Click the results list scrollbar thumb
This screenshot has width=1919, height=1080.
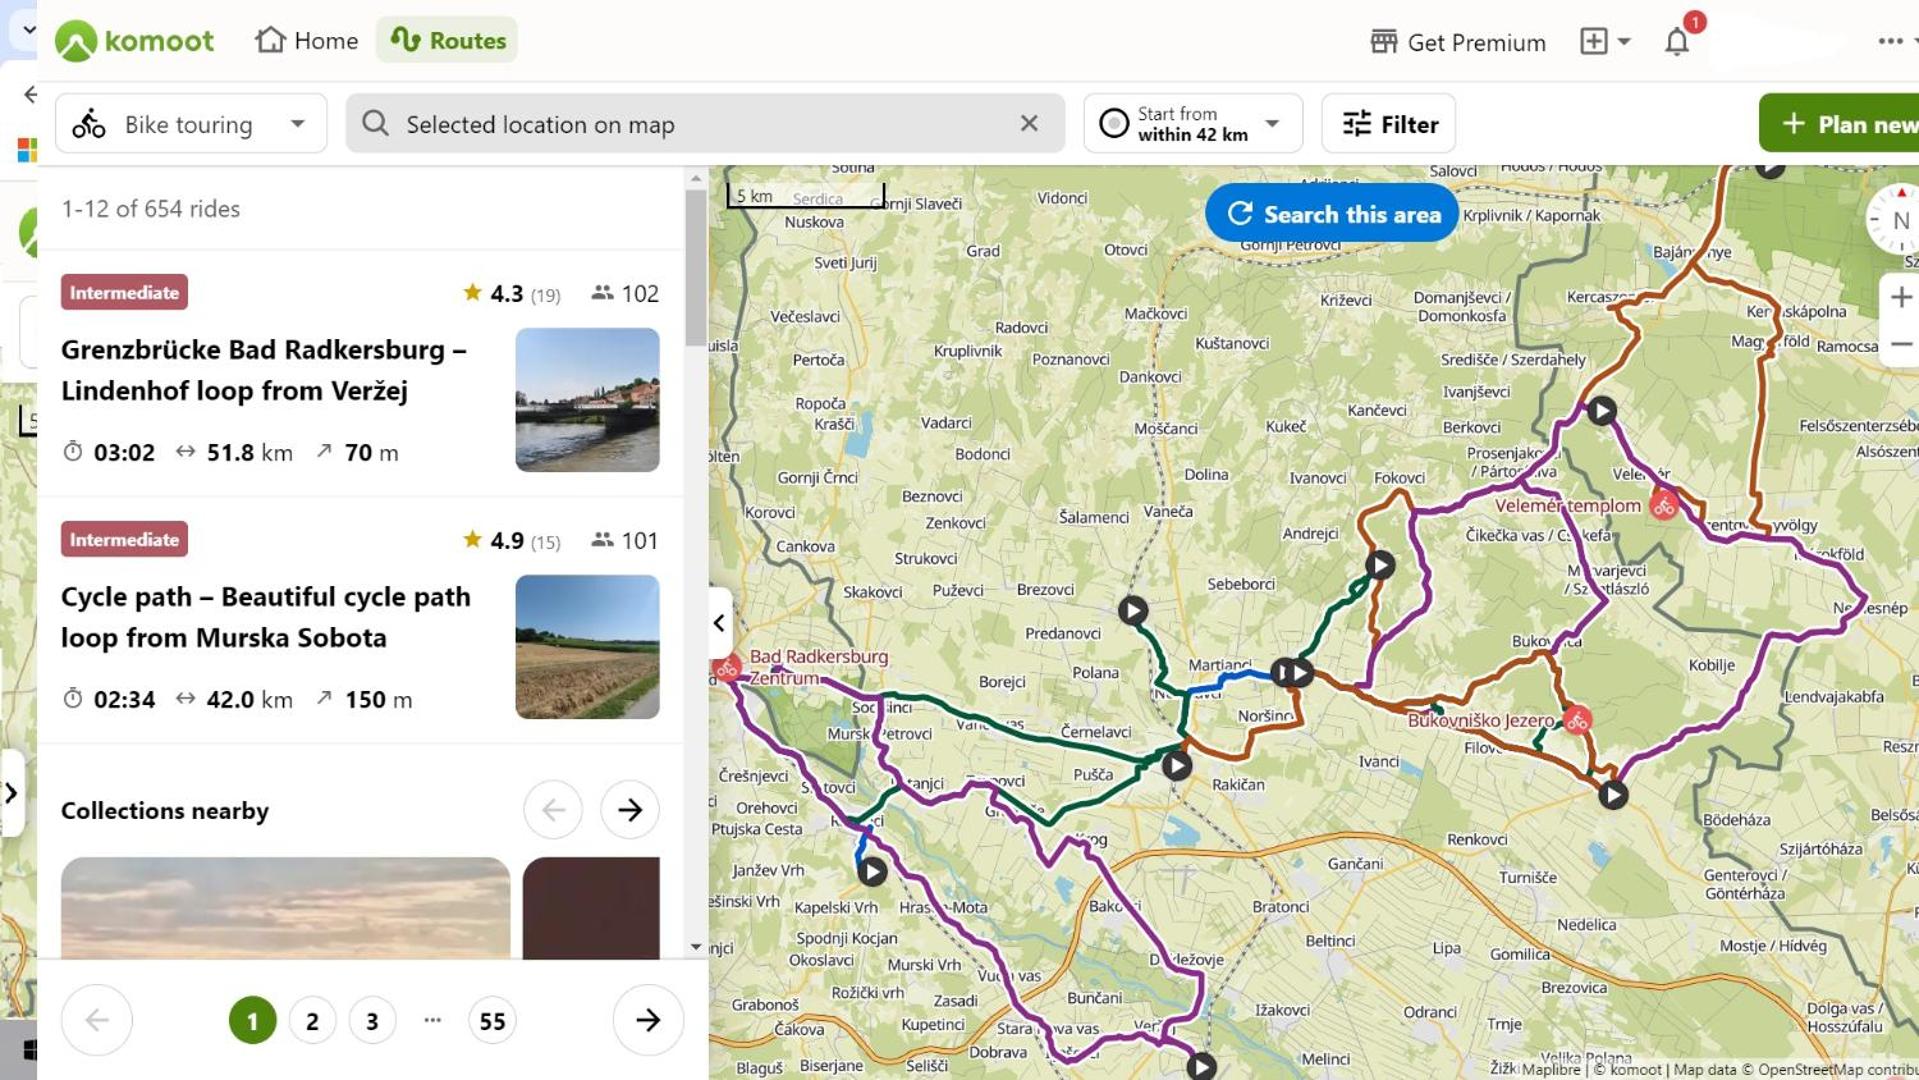696,268
